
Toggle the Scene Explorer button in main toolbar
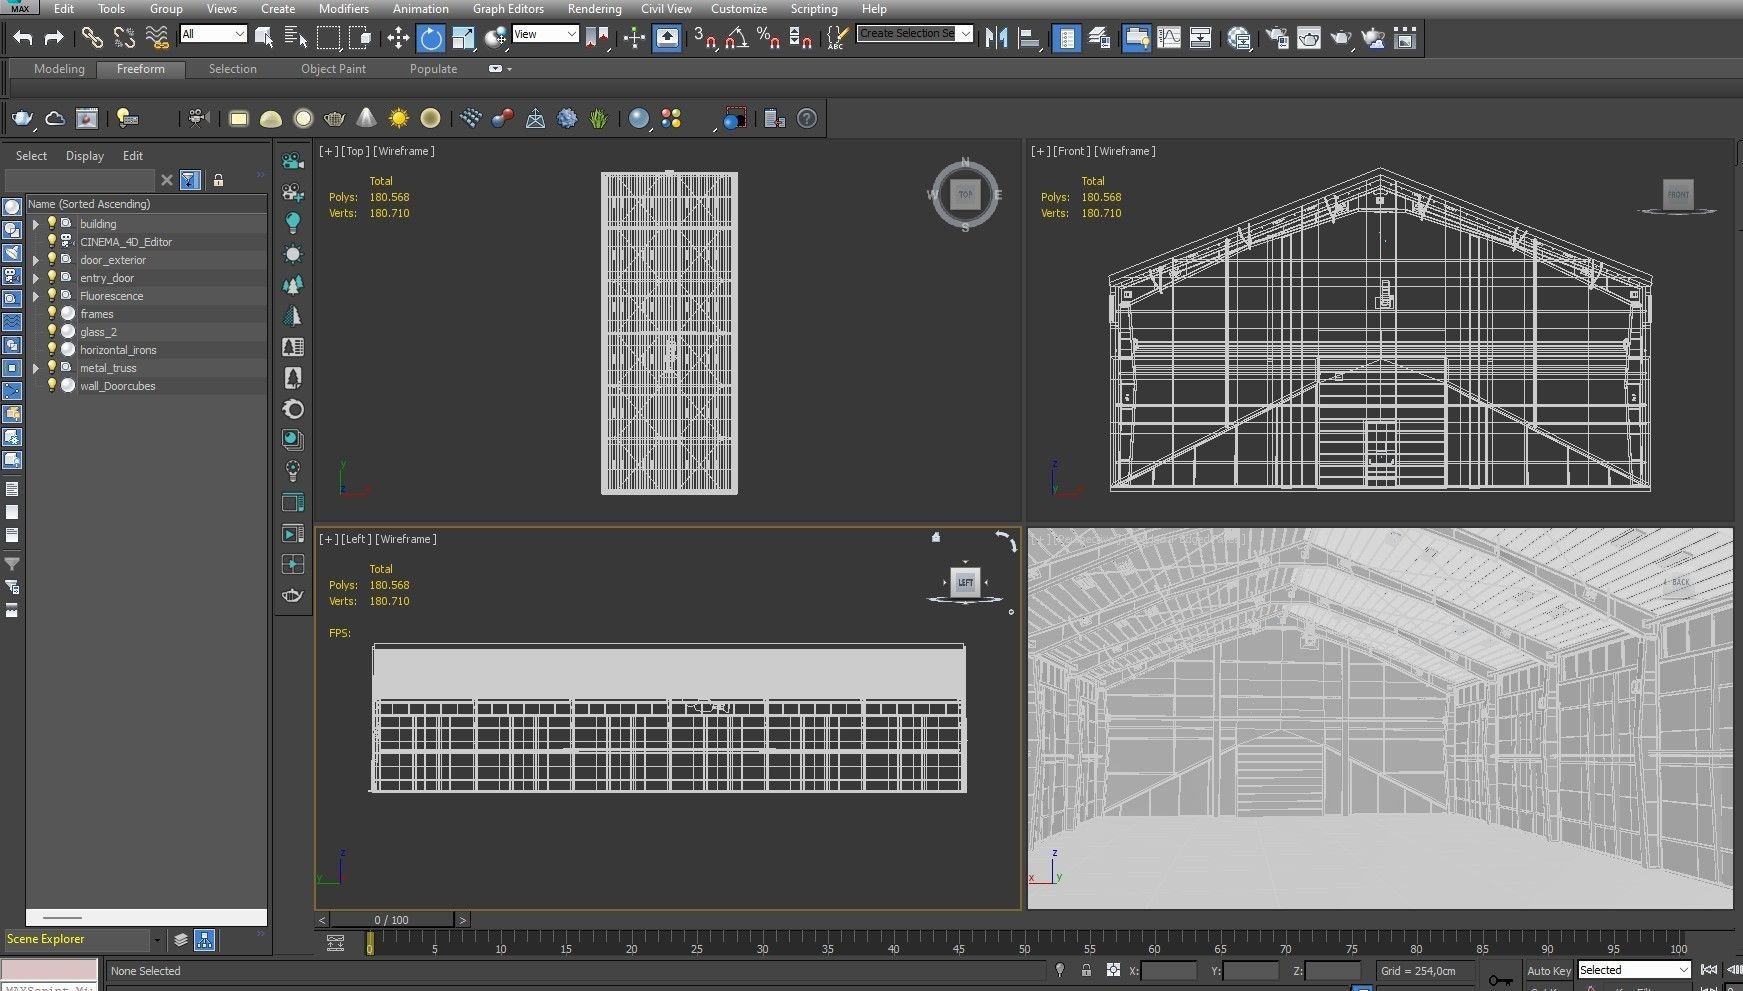point(1067,38)
